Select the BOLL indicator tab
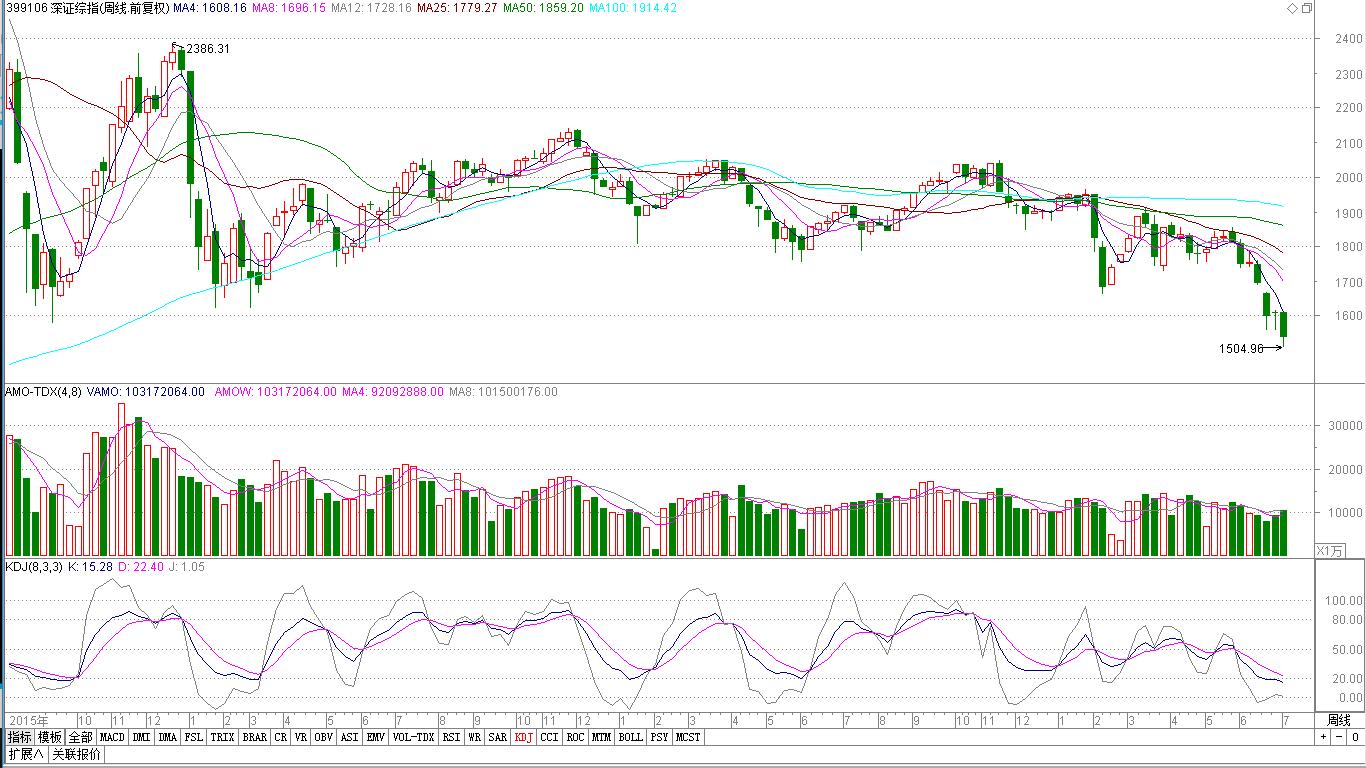The width and height of the screenshot is (1366, 768). pyautogui.click(x=631, y=737)
